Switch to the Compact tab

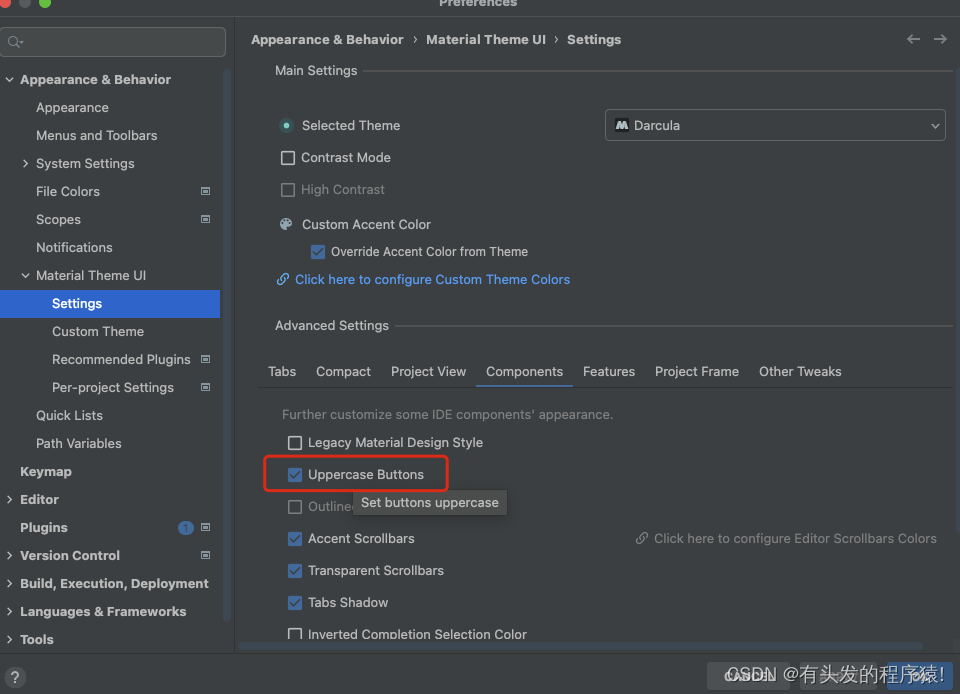[x=343, y=371]
